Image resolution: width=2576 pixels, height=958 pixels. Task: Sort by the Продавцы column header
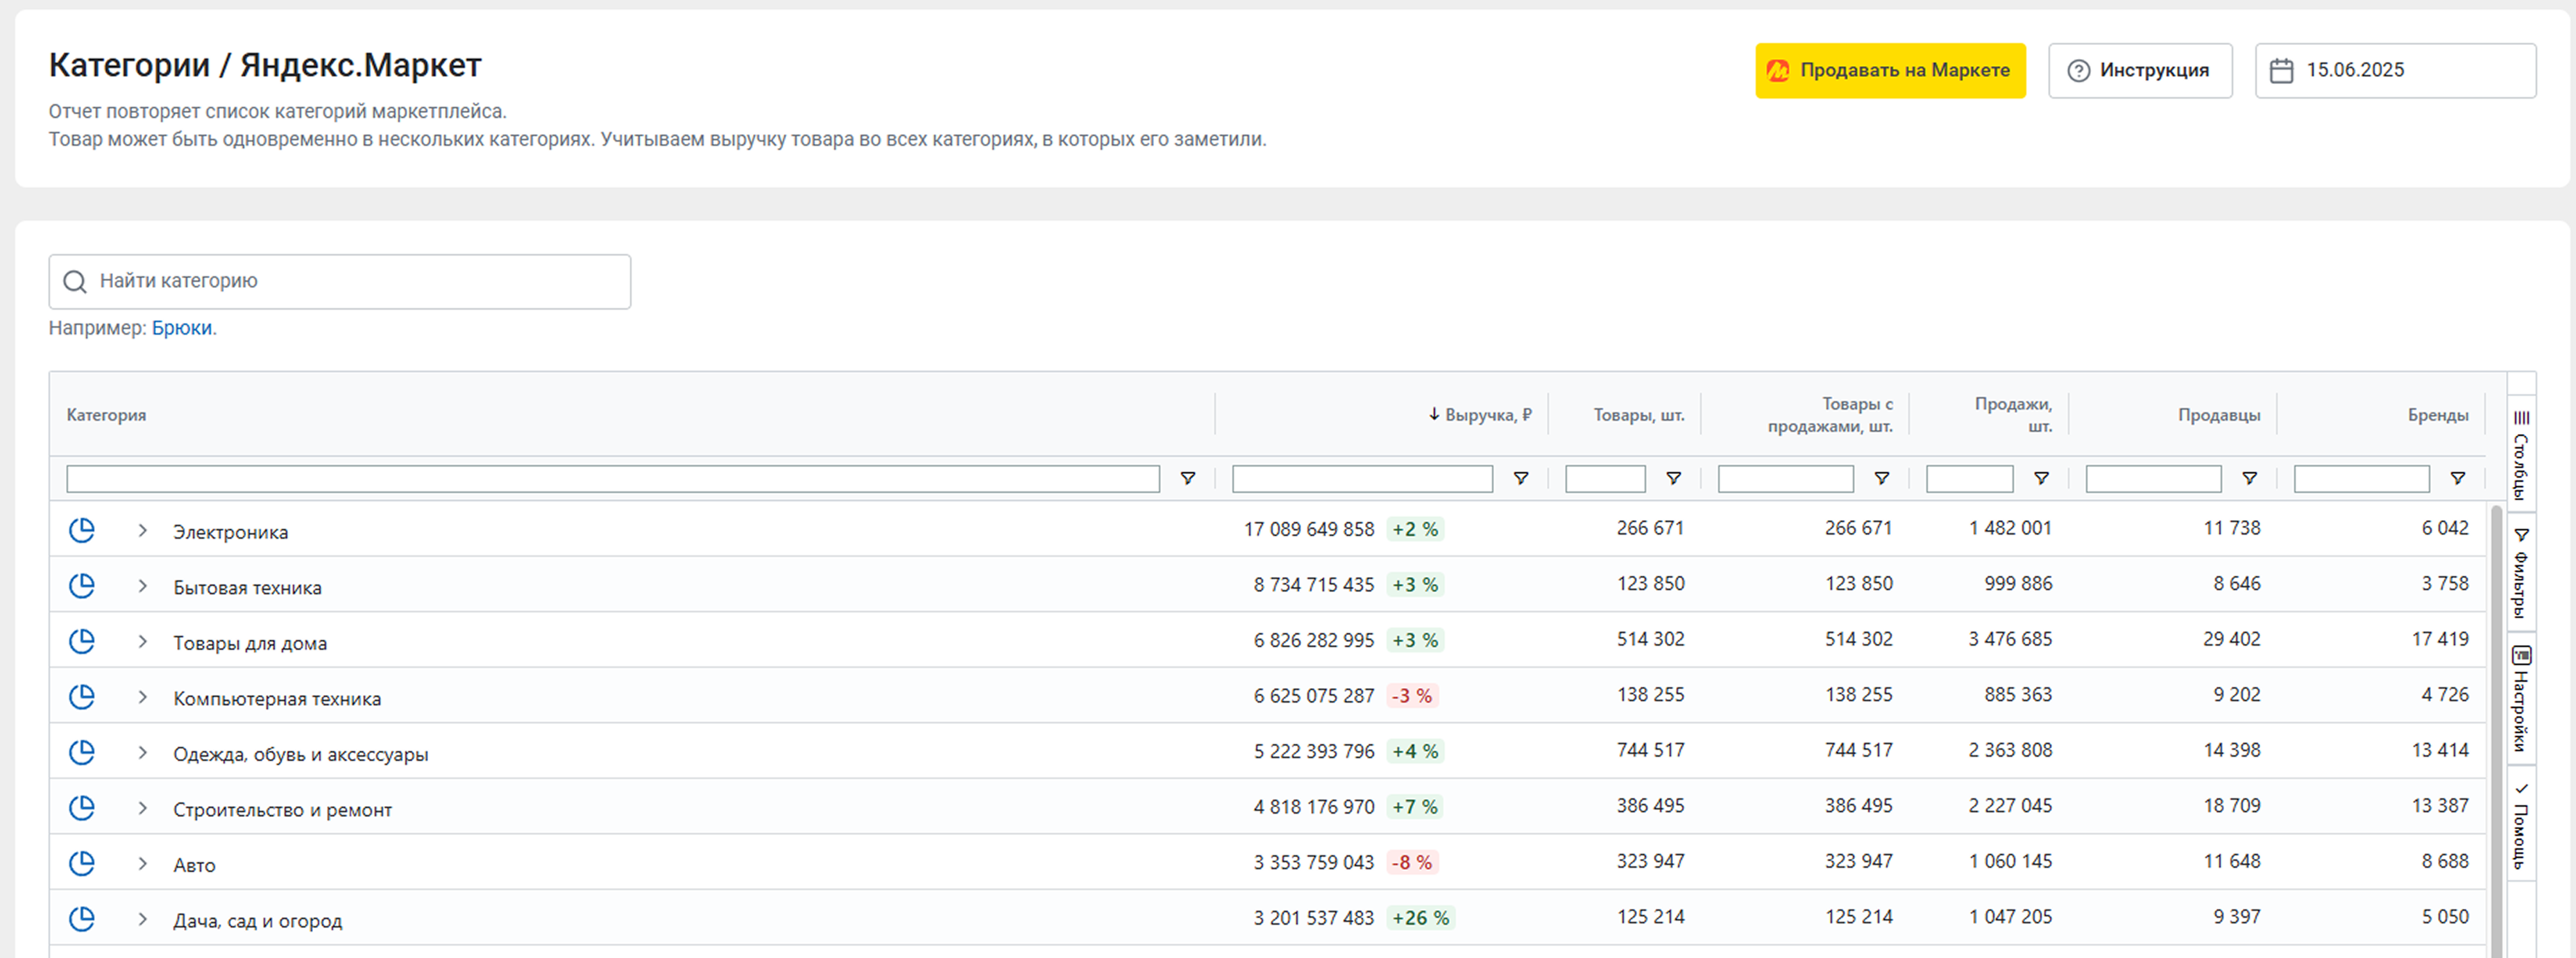click(x=2219, y=415)
